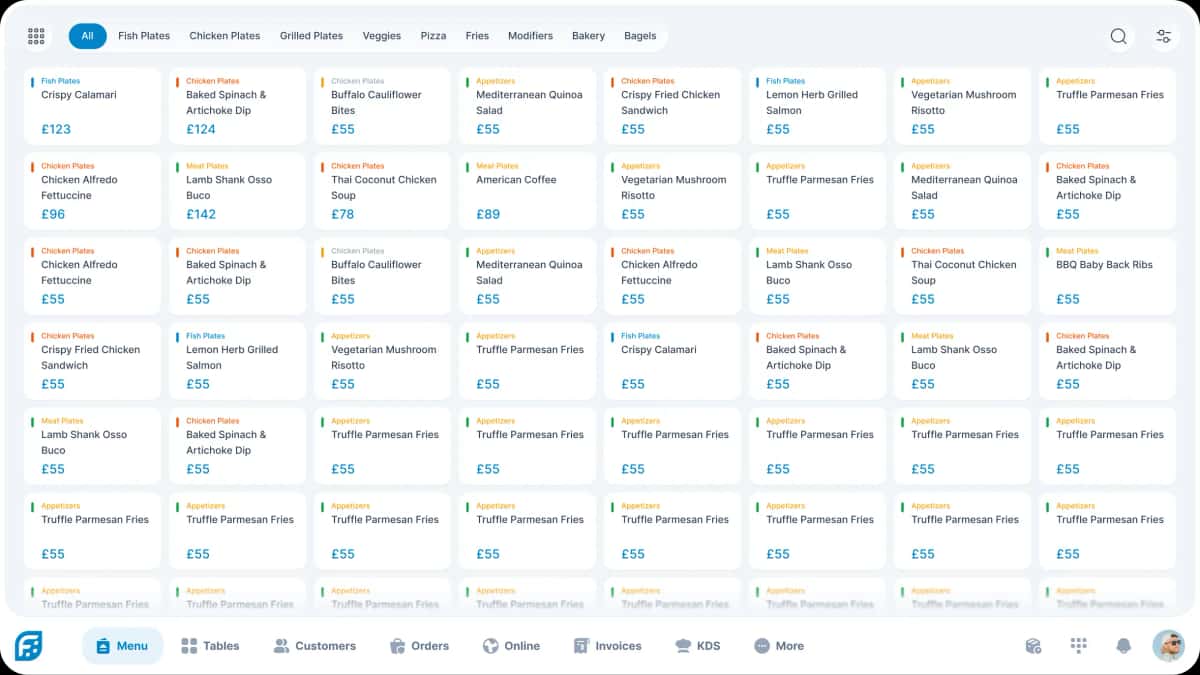This screenshot has height=675, width=1200.
Task: Open the numeric keypad icon
Action: click(1078, 645)
